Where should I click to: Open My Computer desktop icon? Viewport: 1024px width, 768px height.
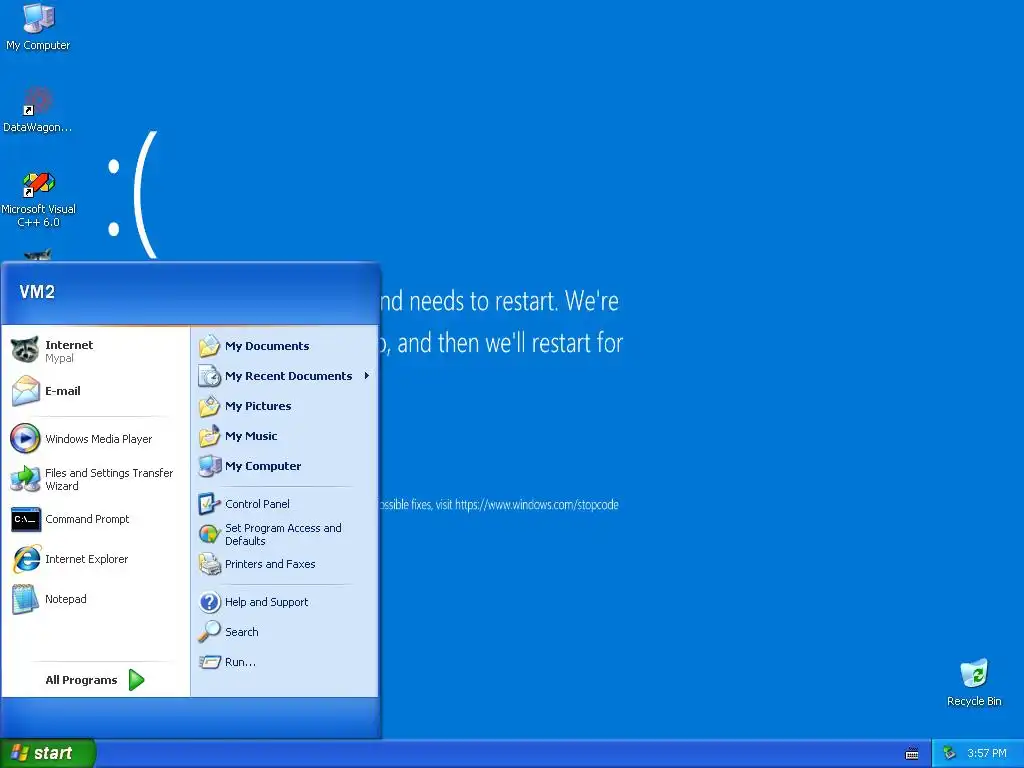point(38,26)
